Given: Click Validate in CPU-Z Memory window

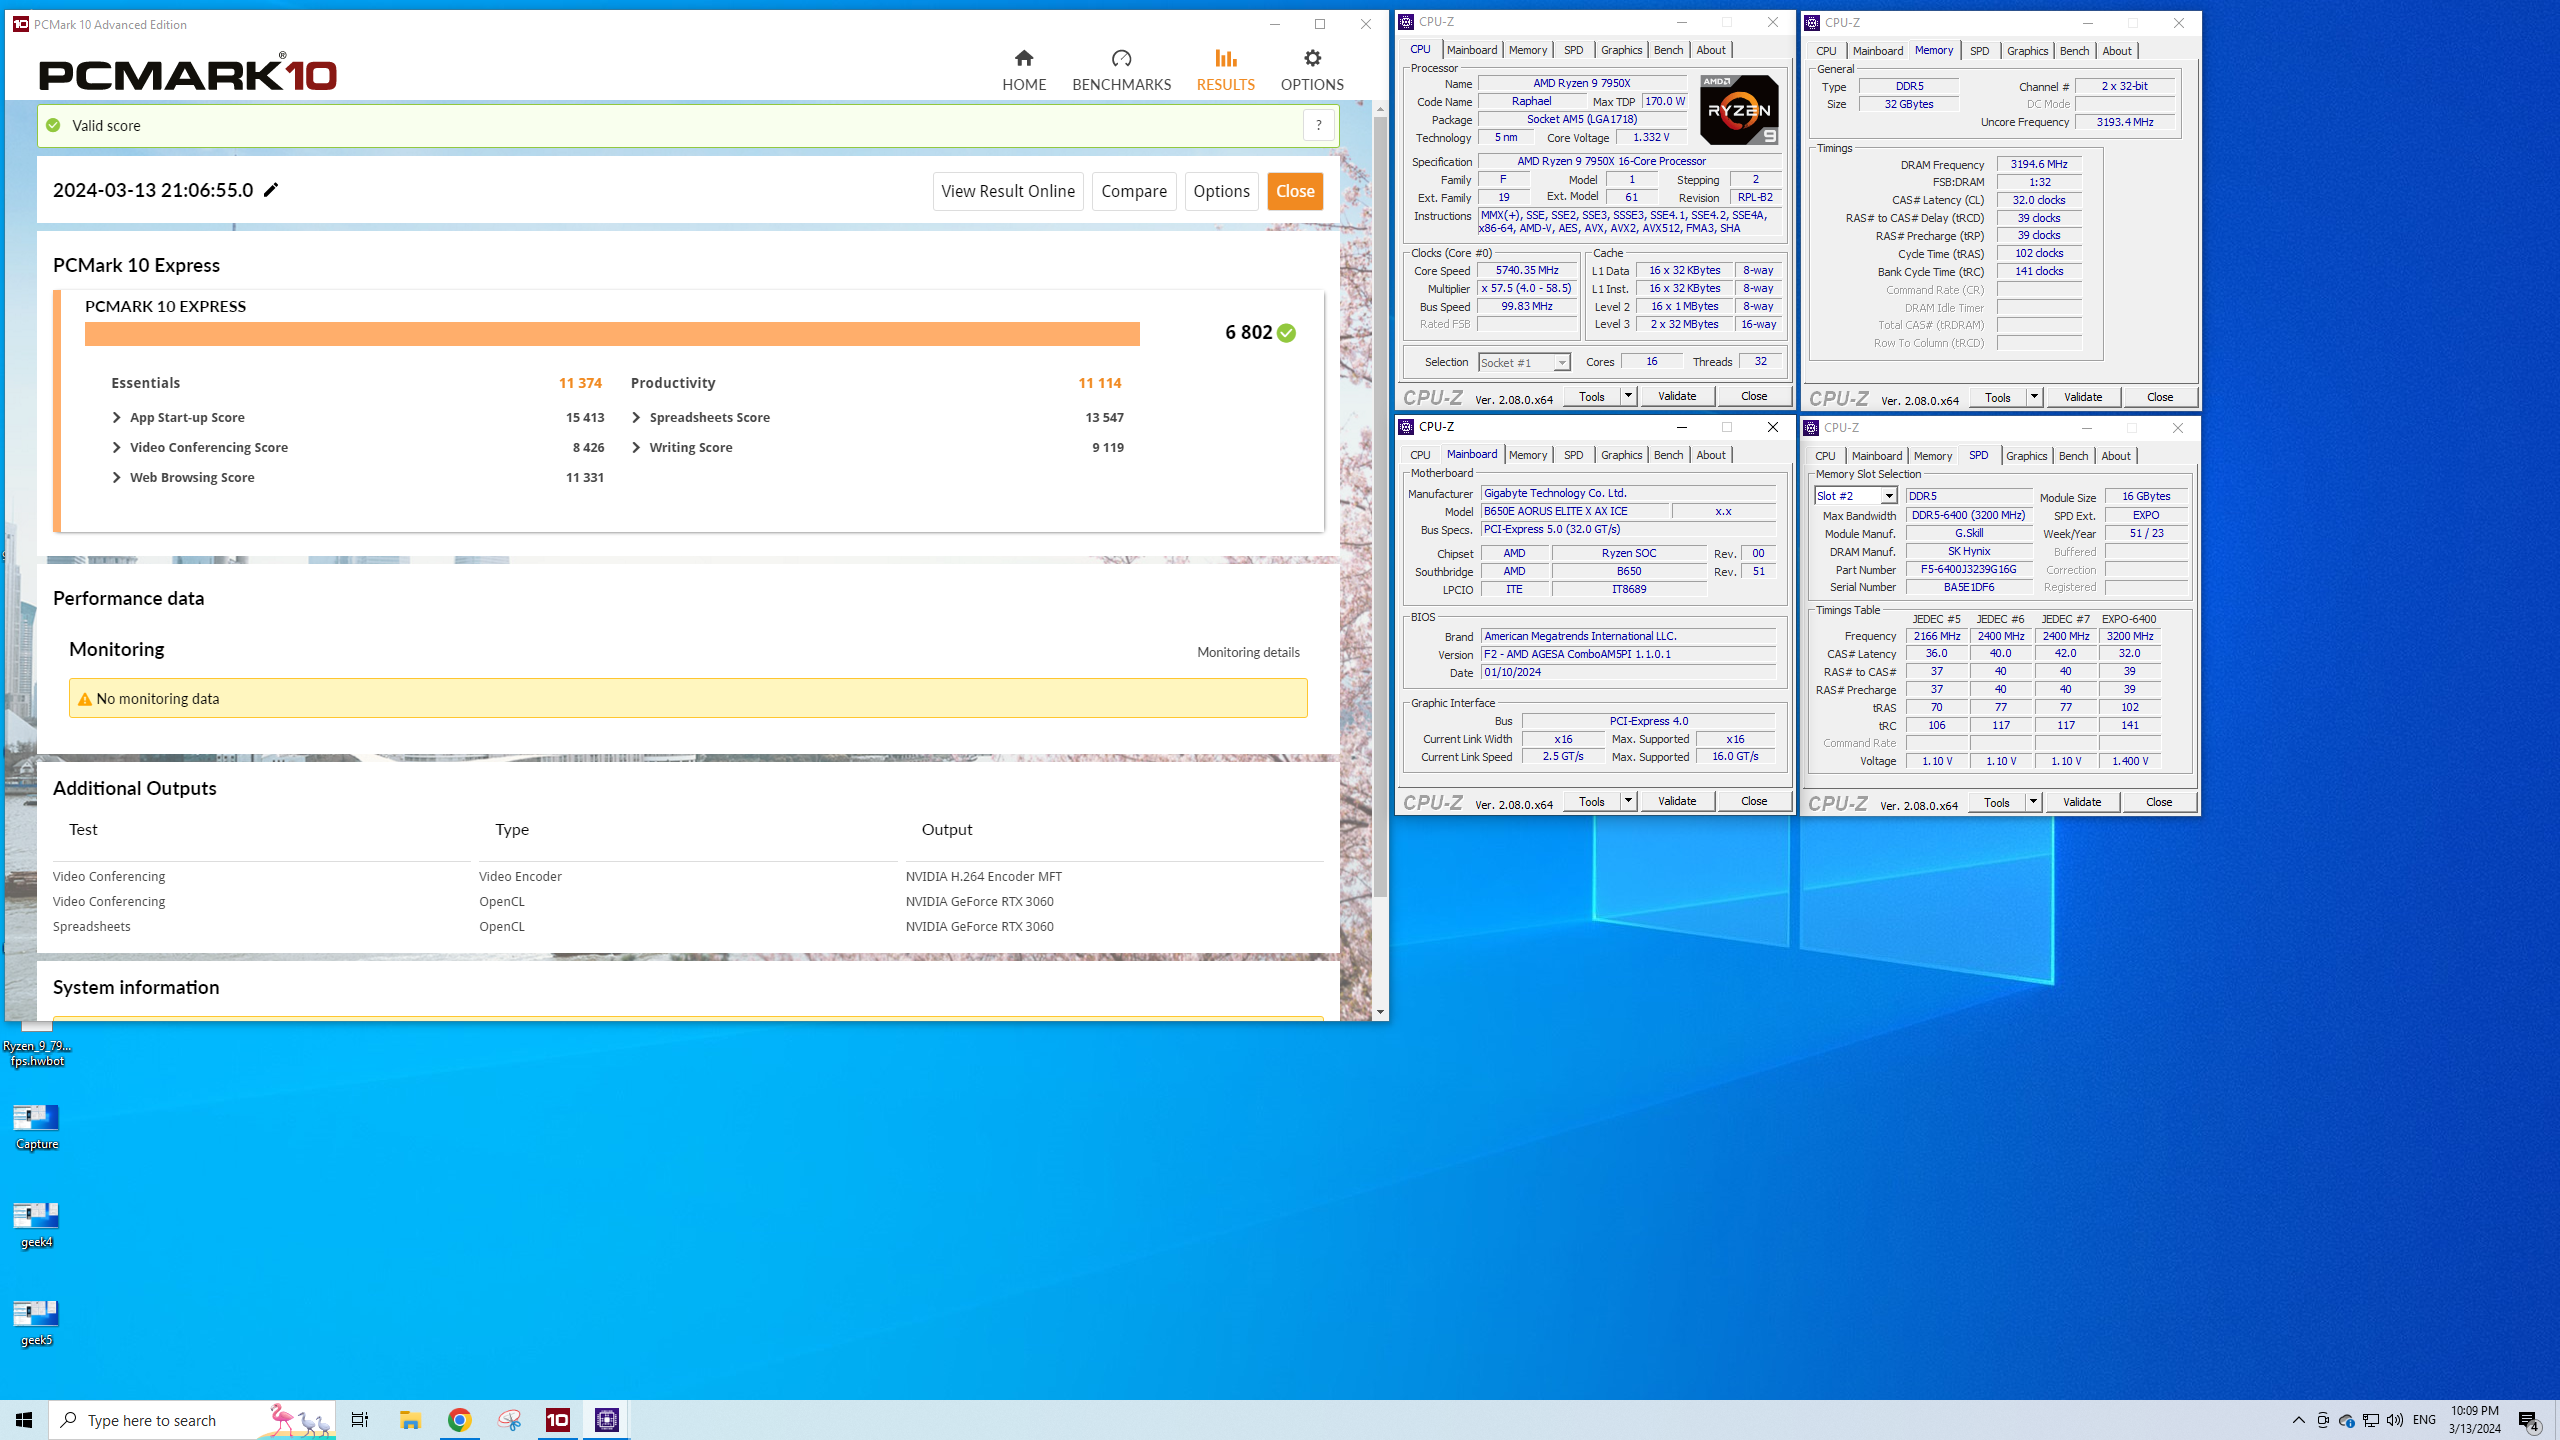Looking at the screenshot, I should click(2083, 397).
